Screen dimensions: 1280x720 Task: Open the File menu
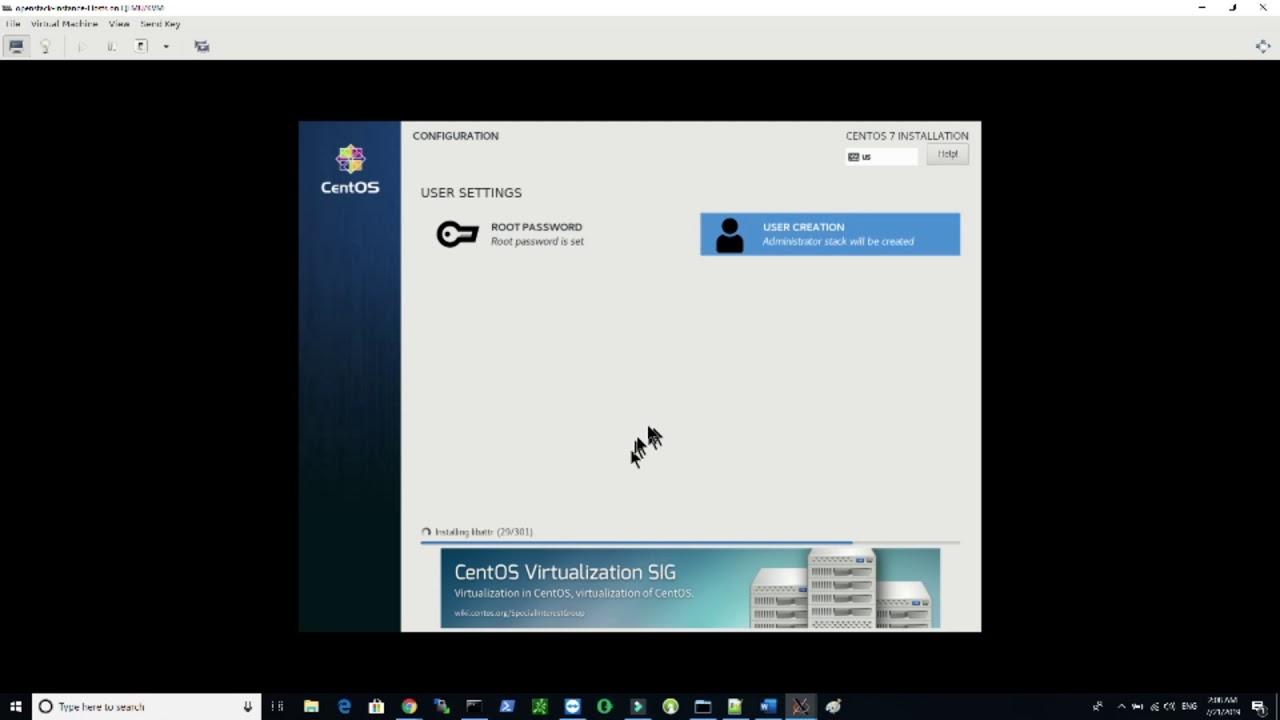(x=12, y=23)
